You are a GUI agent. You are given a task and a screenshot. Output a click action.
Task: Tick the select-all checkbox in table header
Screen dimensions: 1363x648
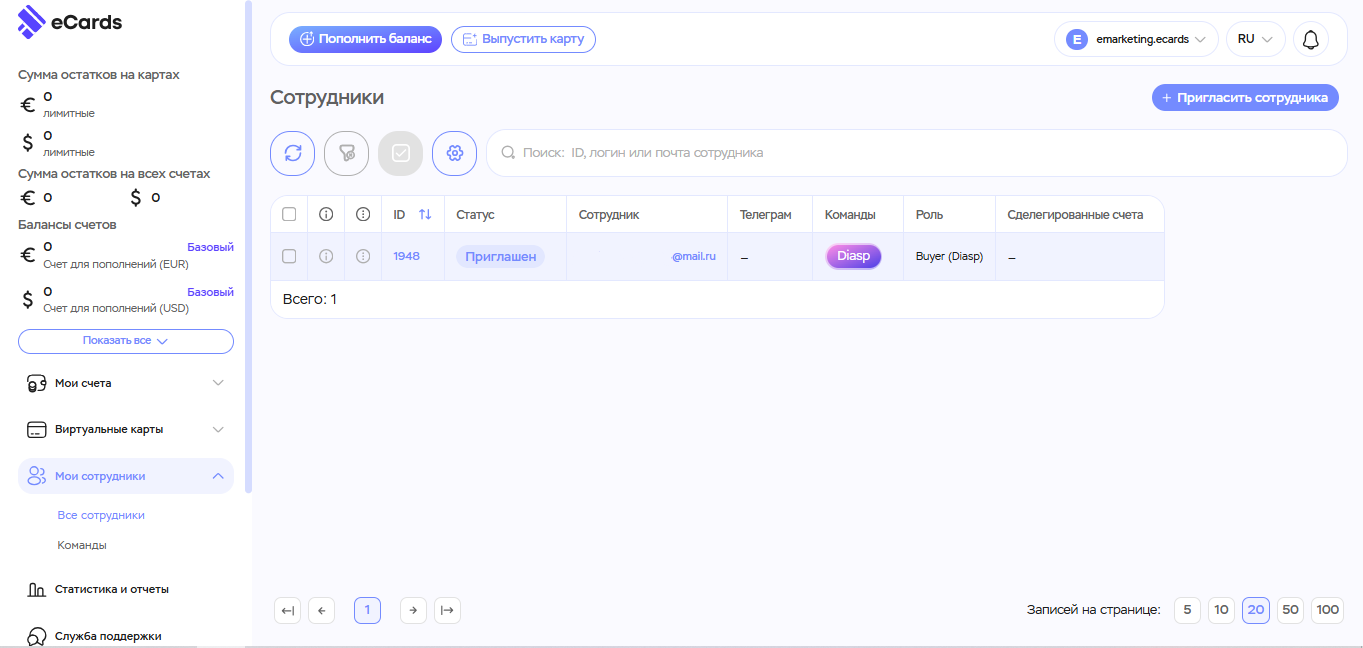(289, 215)
